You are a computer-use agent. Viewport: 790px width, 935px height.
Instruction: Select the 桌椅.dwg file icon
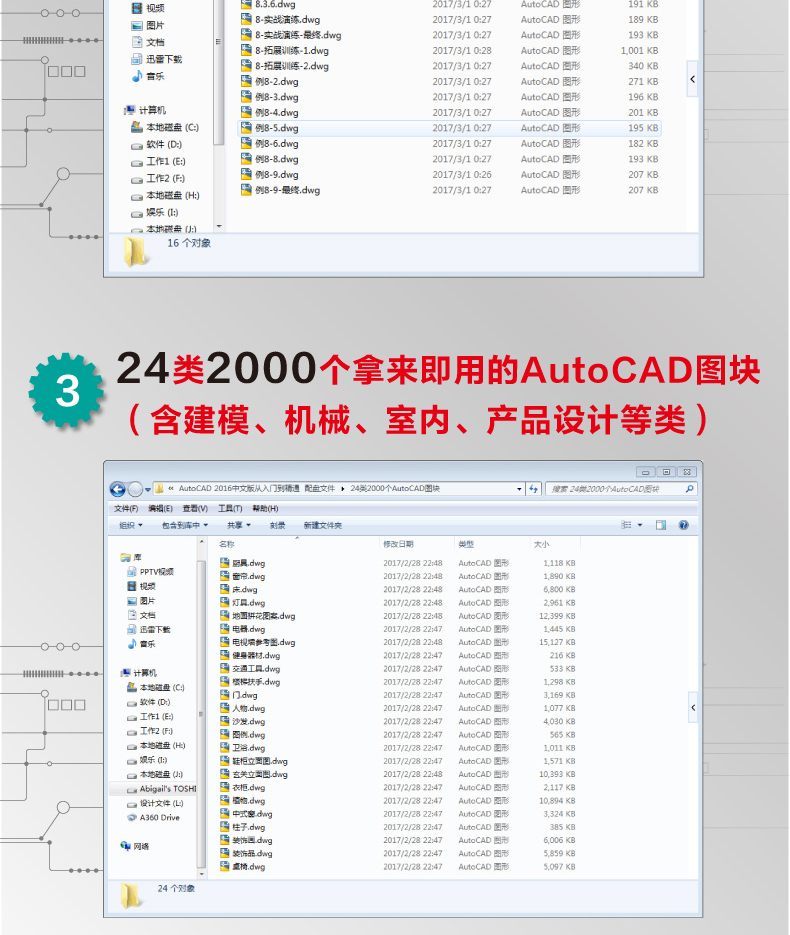click(x=225, y=866)
